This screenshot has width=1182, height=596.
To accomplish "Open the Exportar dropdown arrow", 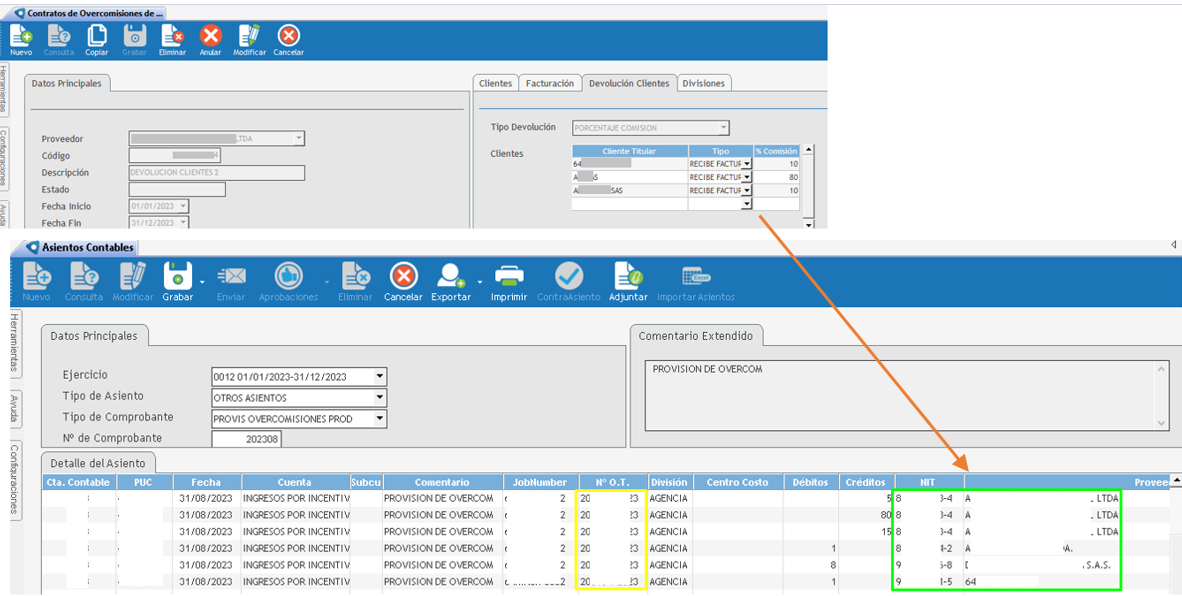I will (479, 283).
